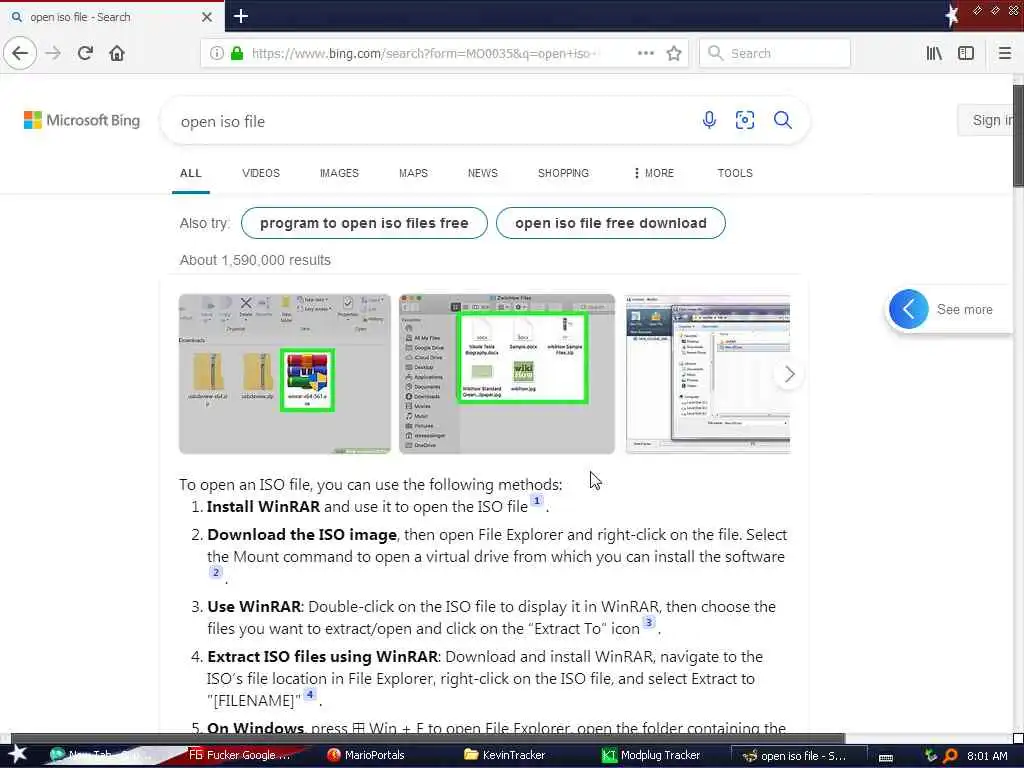Click the 8:01 AM clock
The image size is (1024, 768).
click(987, 756)
